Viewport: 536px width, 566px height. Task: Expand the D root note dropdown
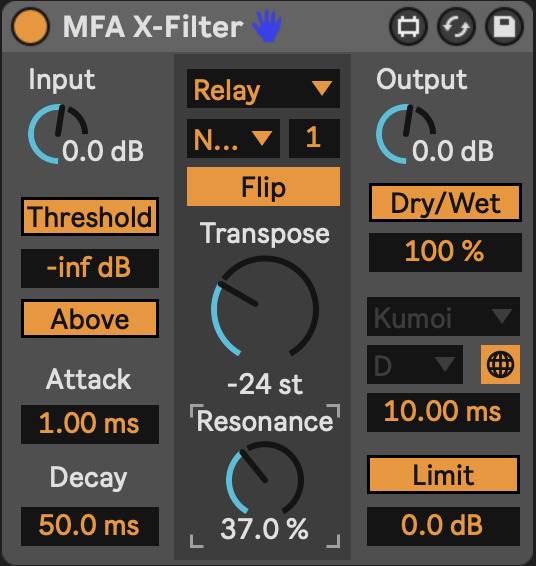(415, 364)
